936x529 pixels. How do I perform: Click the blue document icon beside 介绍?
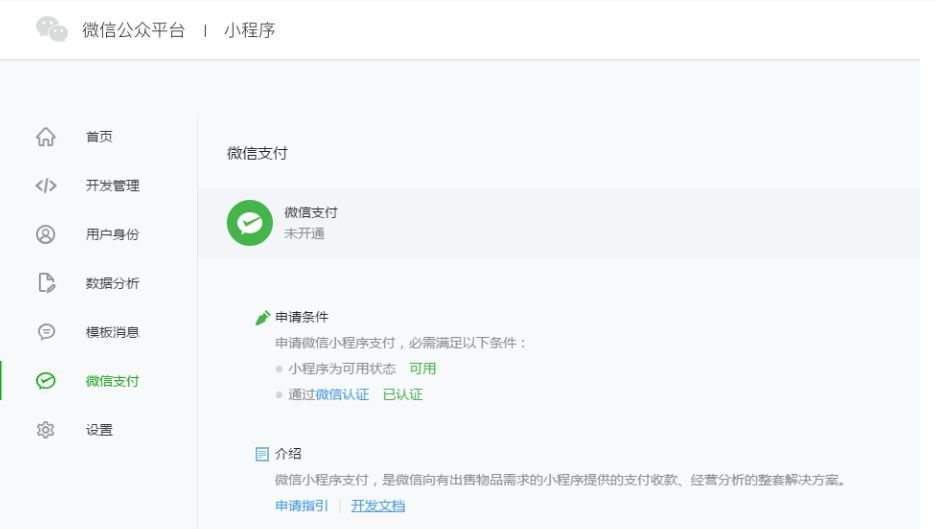262,454
